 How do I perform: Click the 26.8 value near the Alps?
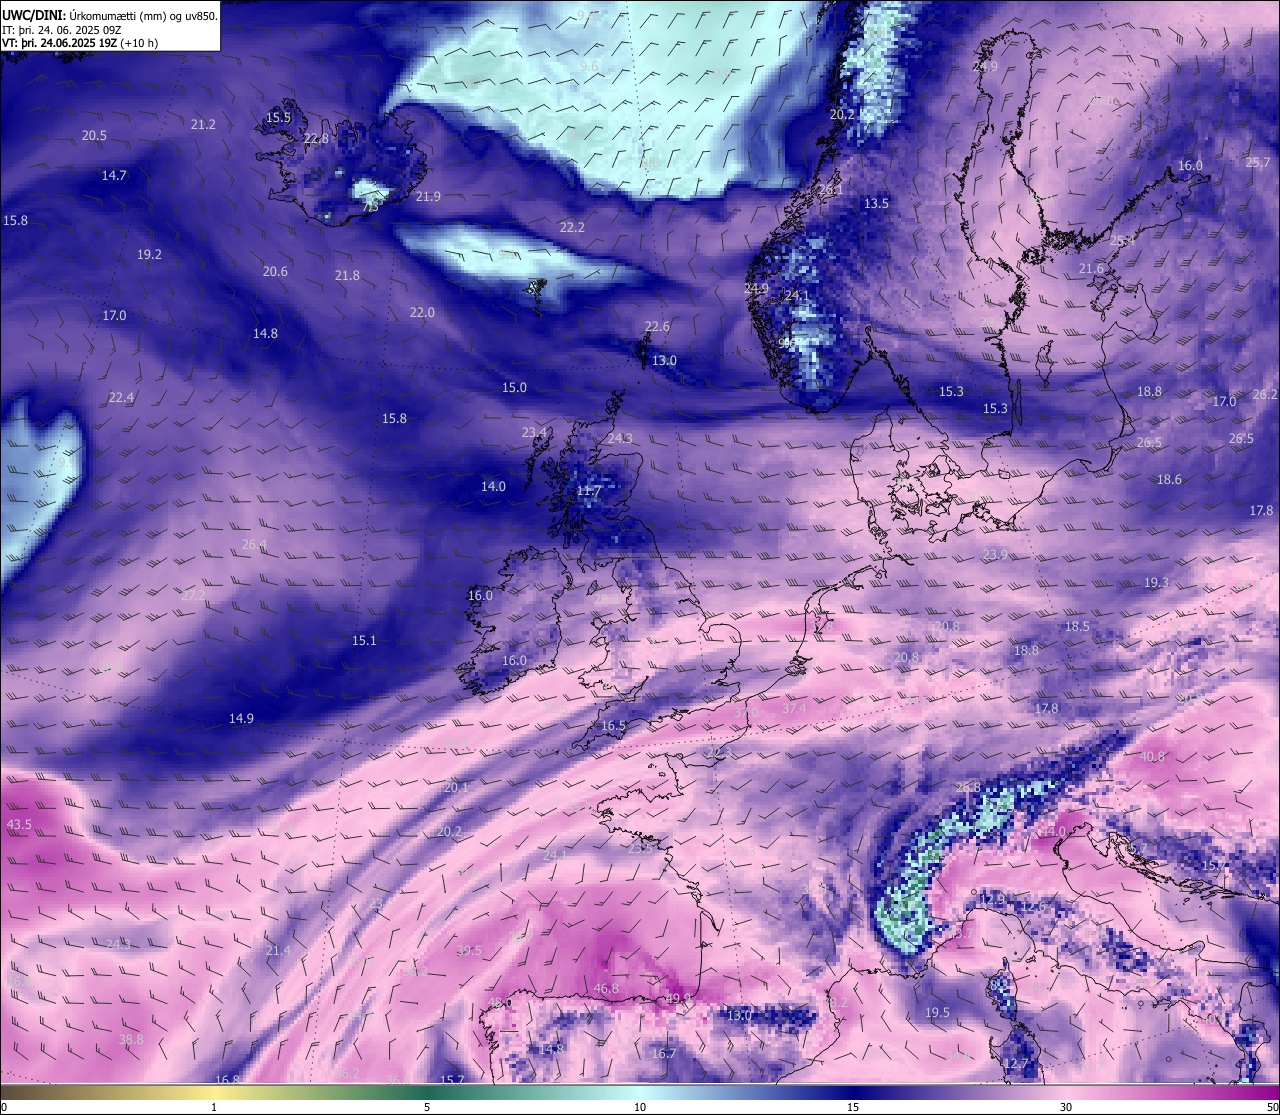click(968, 787)
